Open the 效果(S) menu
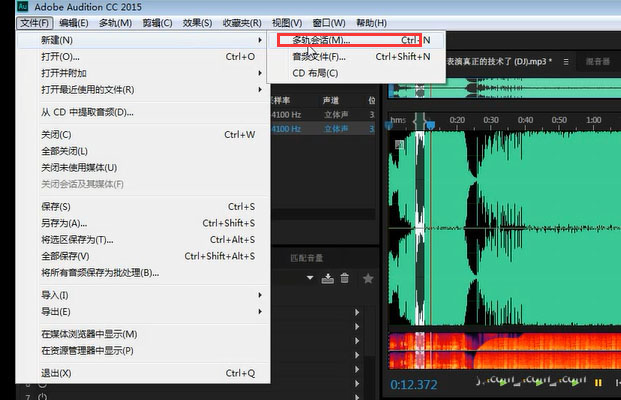 pos(197,23)
